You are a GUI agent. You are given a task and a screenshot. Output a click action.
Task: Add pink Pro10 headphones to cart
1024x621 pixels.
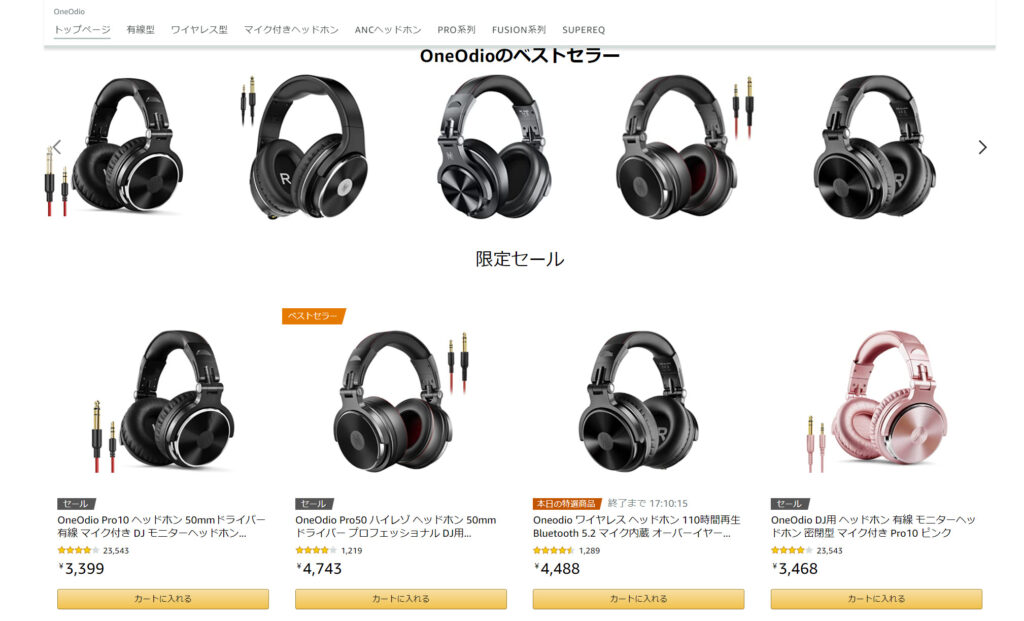(x=876, y=599)
